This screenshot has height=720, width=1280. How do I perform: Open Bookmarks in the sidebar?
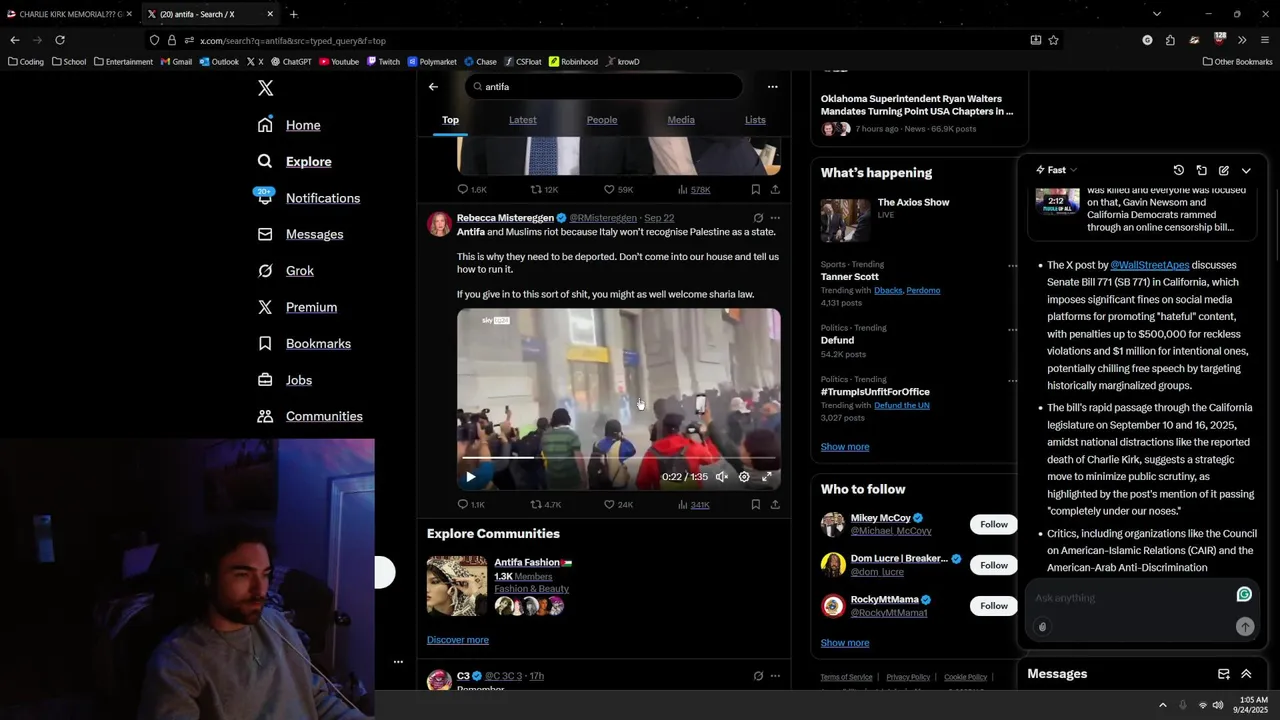coord(304,344)
